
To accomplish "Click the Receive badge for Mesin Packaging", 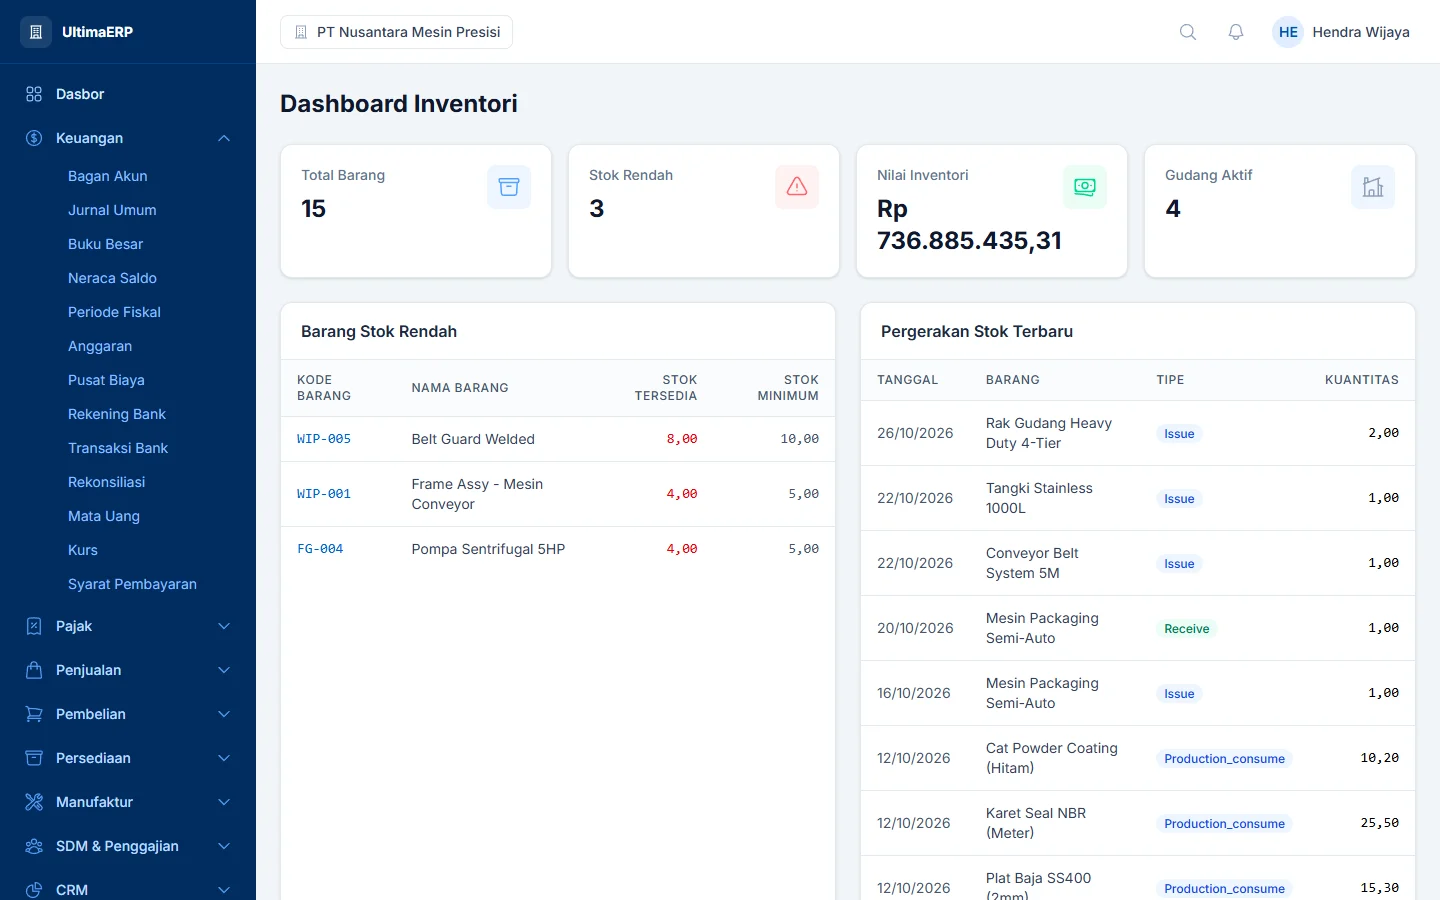I will click(x=1187, y=629).
